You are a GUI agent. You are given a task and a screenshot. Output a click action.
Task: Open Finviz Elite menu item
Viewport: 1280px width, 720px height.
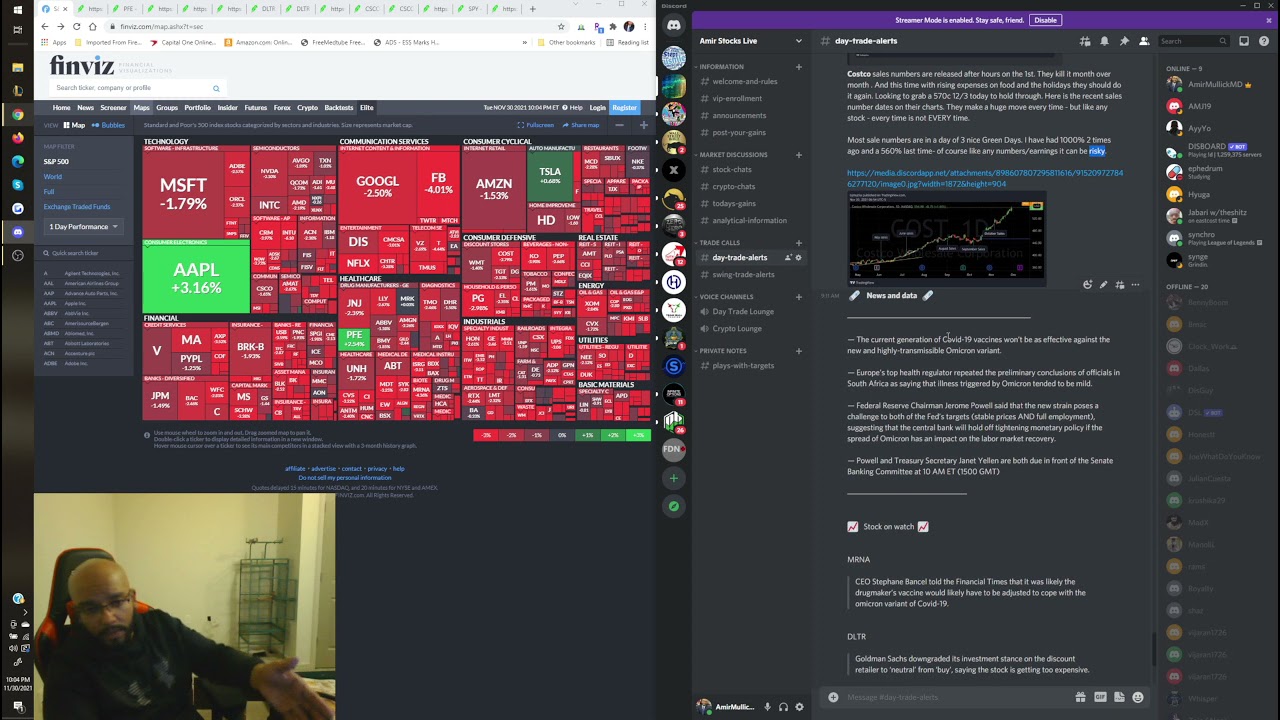[367, 108]
